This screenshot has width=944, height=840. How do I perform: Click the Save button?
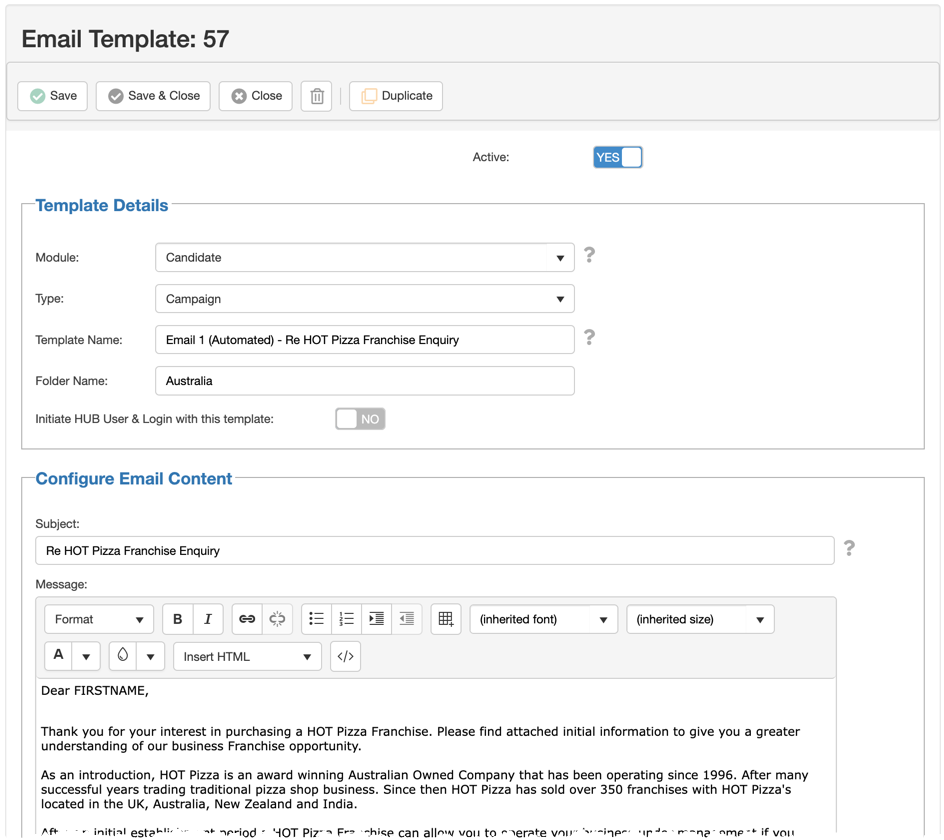pyautogui.click(x=52, y=96)
